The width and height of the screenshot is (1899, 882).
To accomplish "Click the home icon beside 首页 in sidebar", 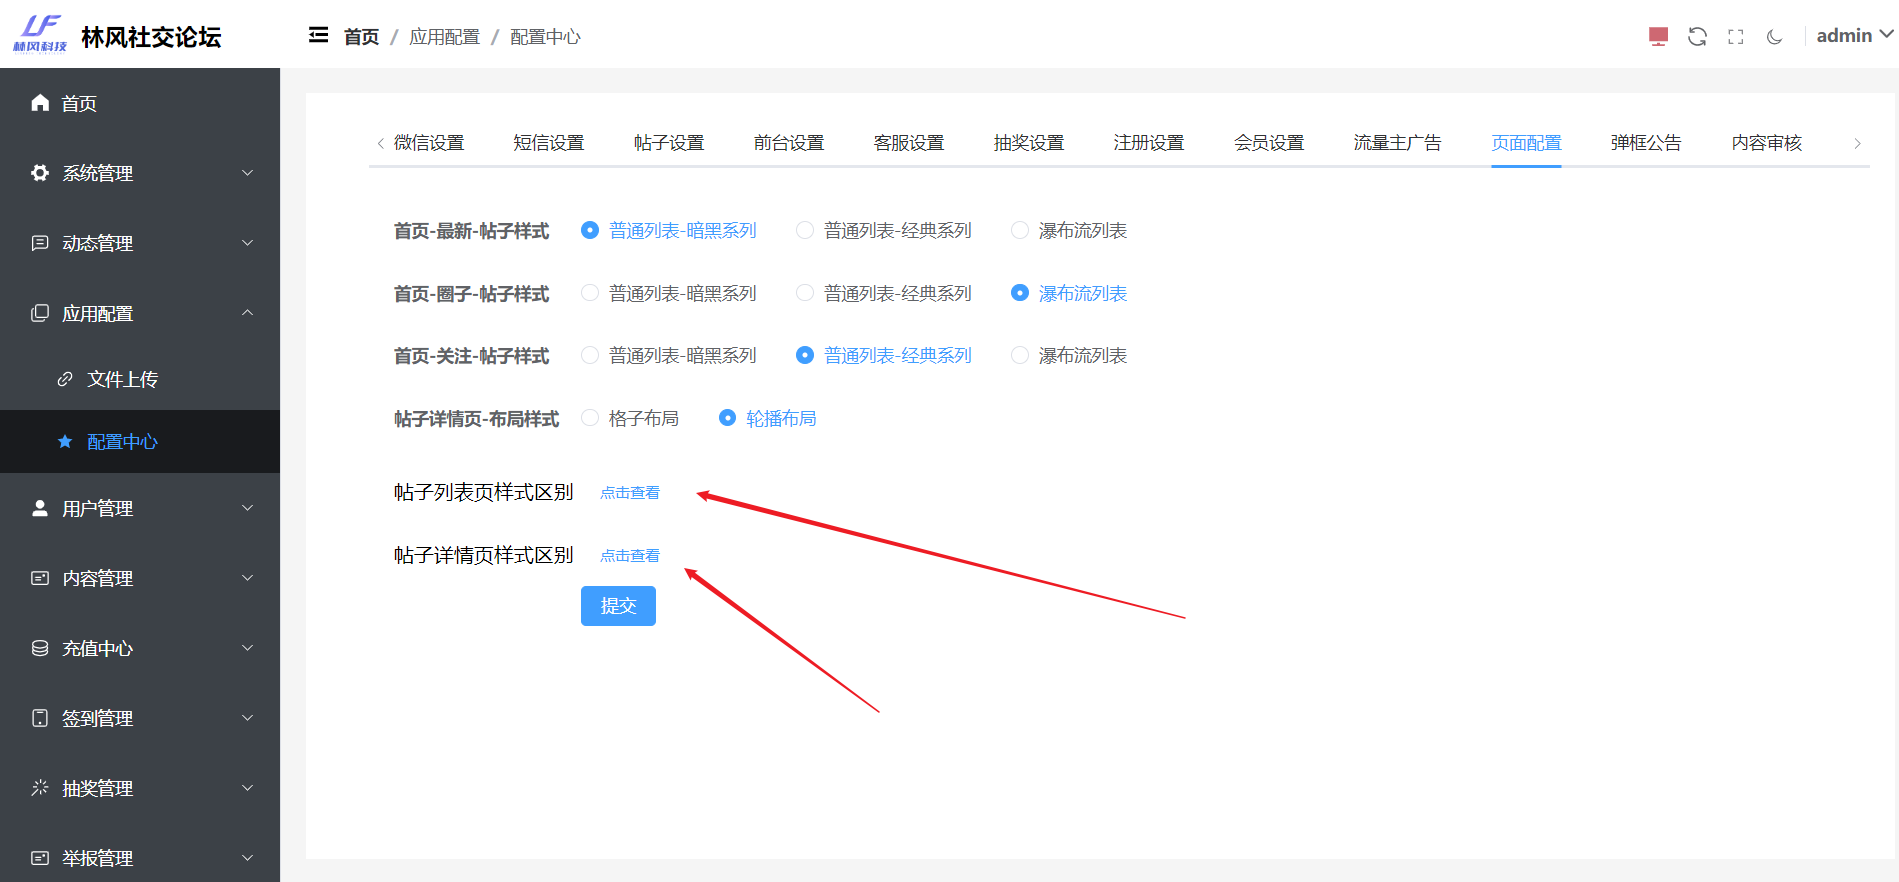I will 40,103.
